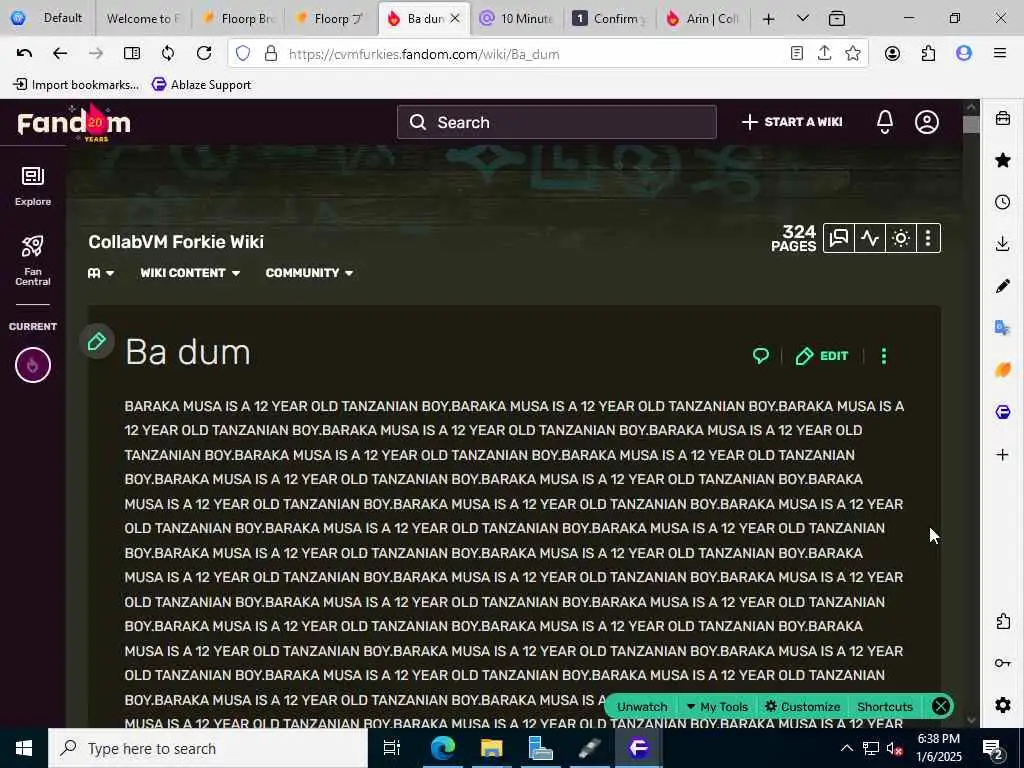Open the translate panel icon
1024x768 pixels.
coord(1002,327)
